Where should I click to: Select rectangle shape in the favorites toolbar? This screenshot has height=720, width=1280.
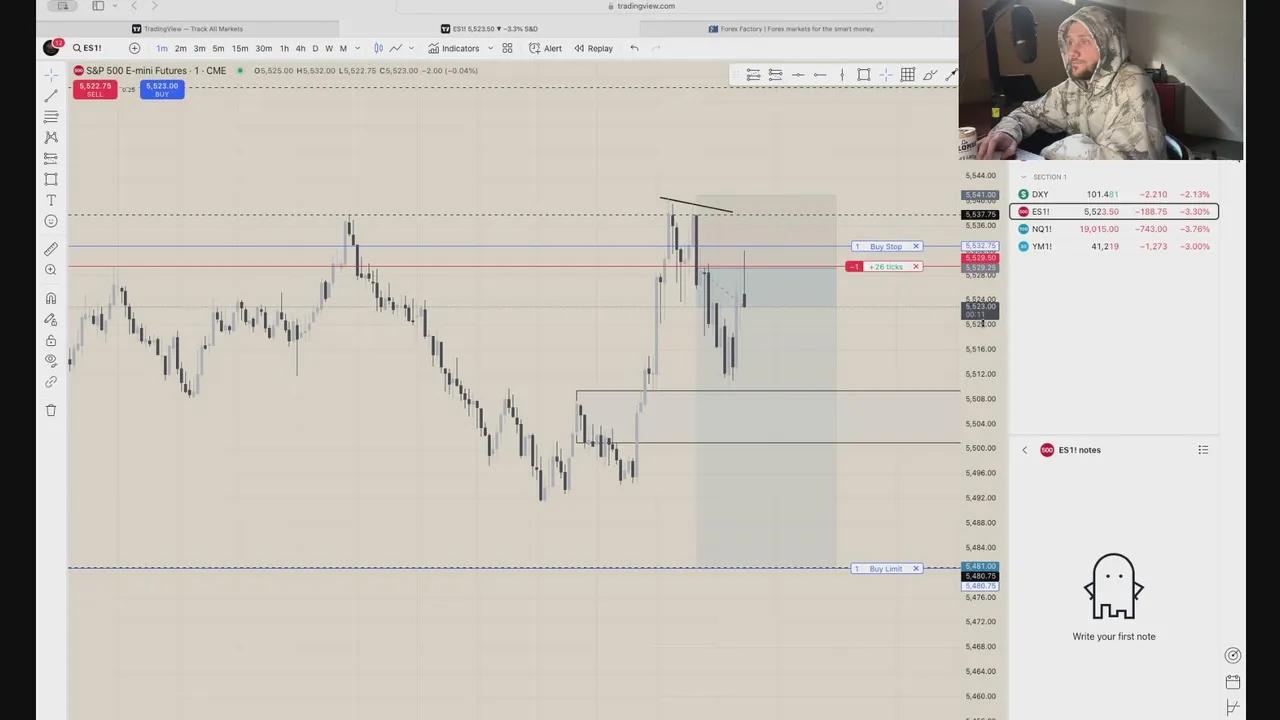[864, 75]
